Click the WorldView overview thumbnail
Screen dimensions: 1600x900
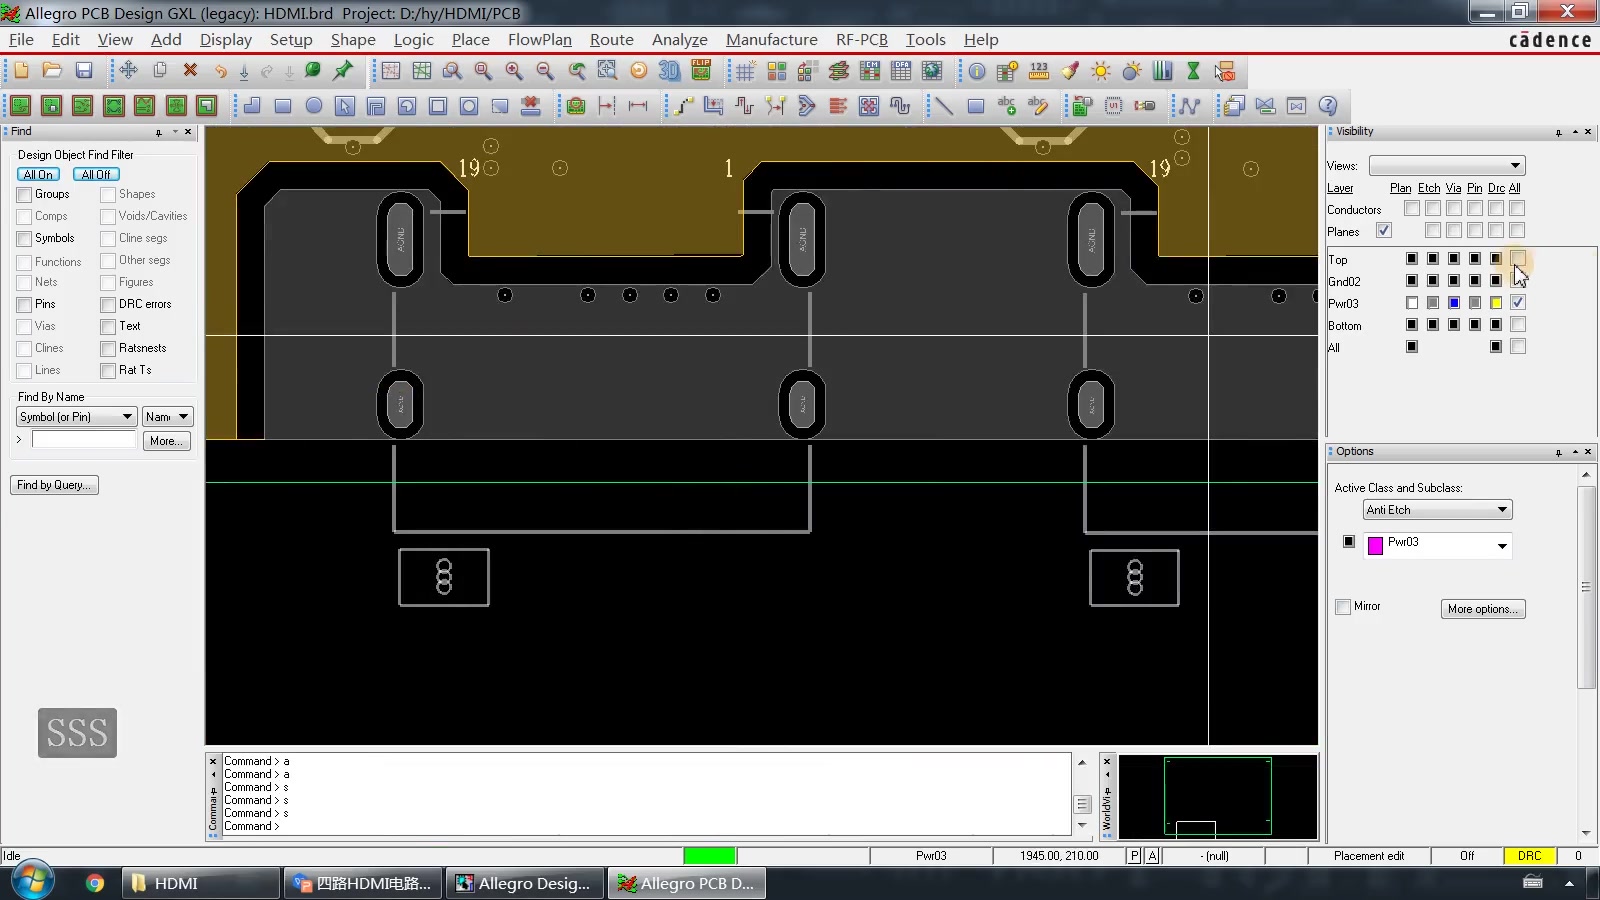(x=1217, y=796)
